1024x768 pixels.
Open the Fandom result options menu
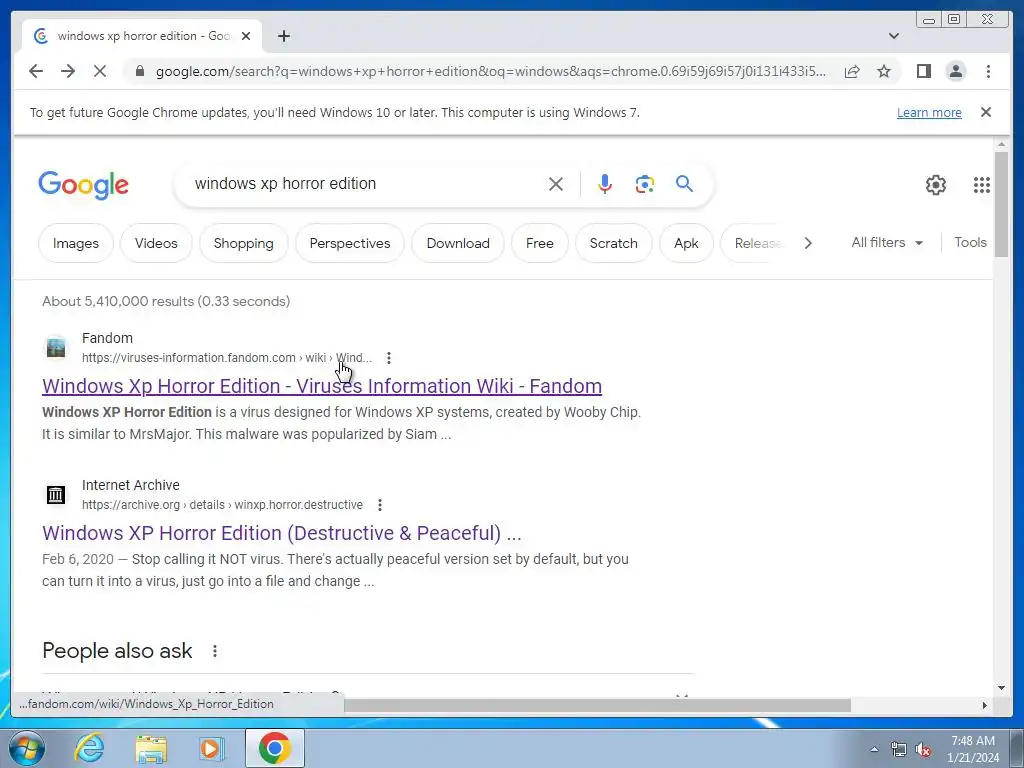coord(389,358)
